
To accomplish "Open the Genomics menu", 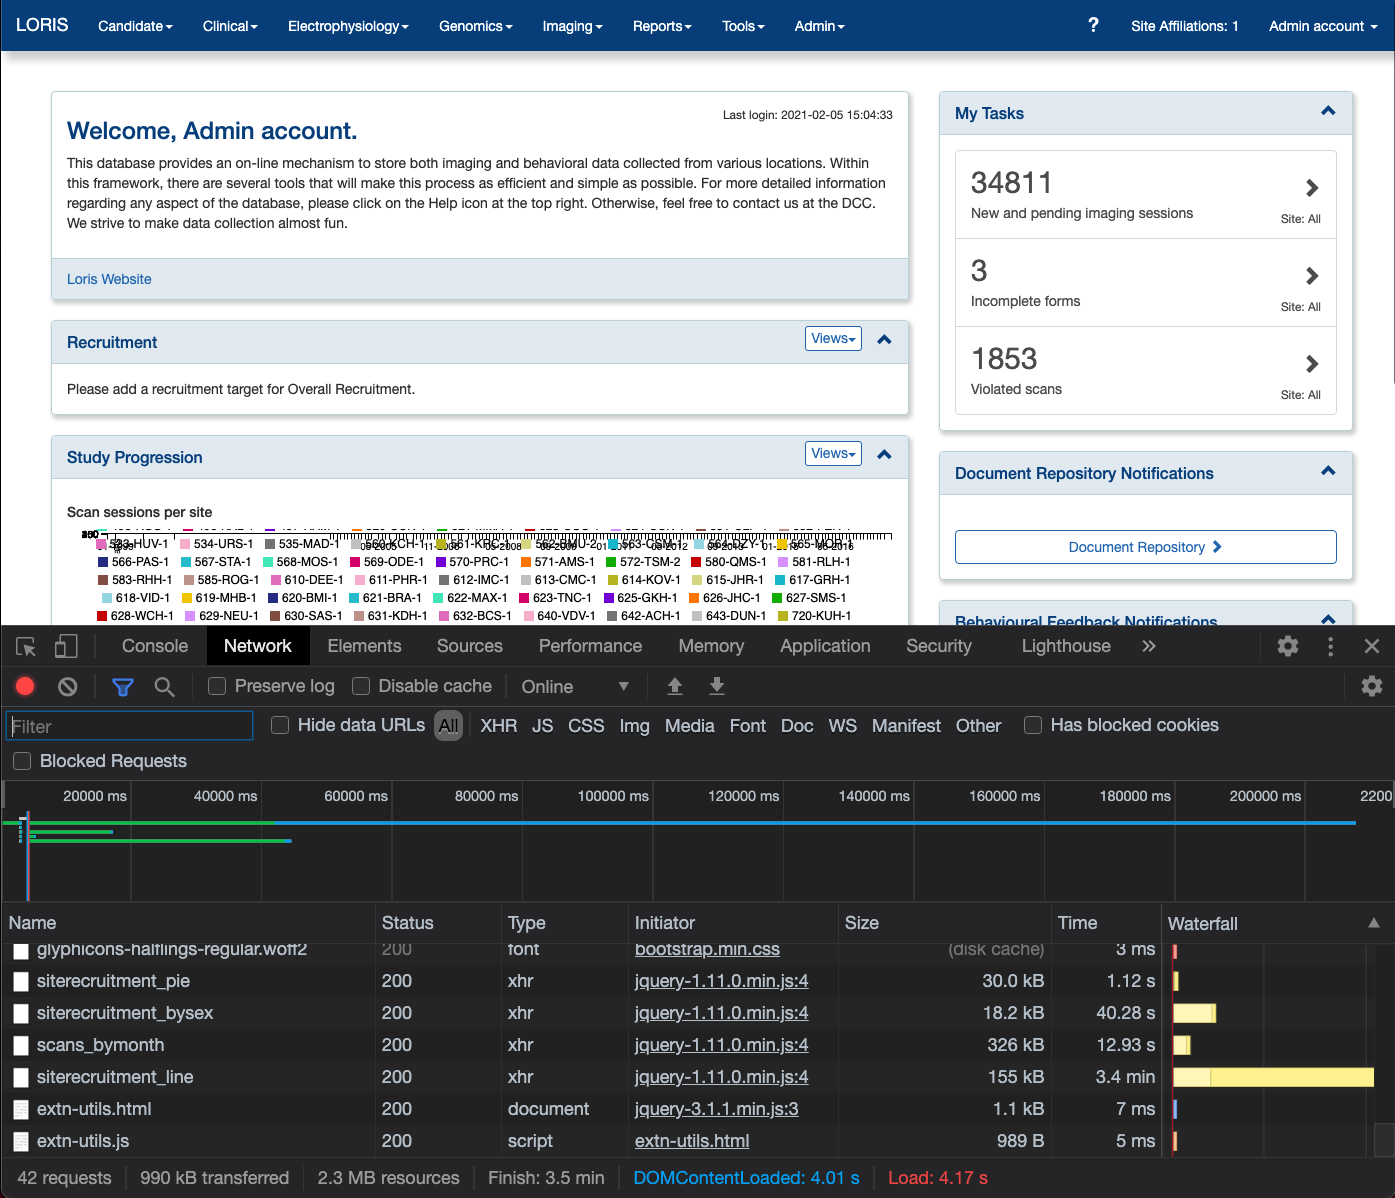I will click(476, 26).
